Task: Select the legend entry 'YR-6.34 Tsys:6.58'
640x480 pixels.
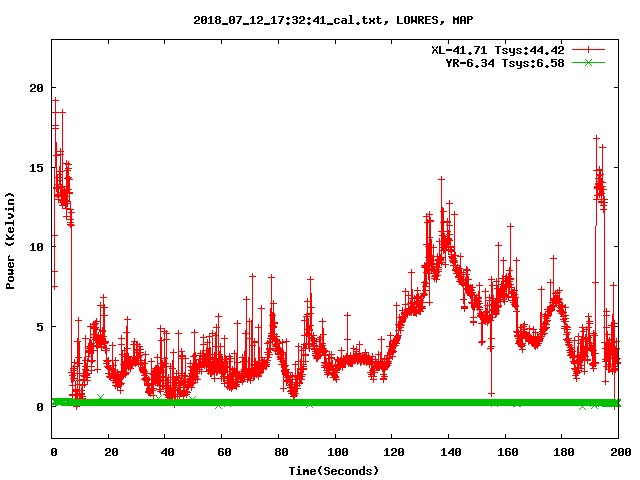Action: pyautogui.click(x=504, y=63)
